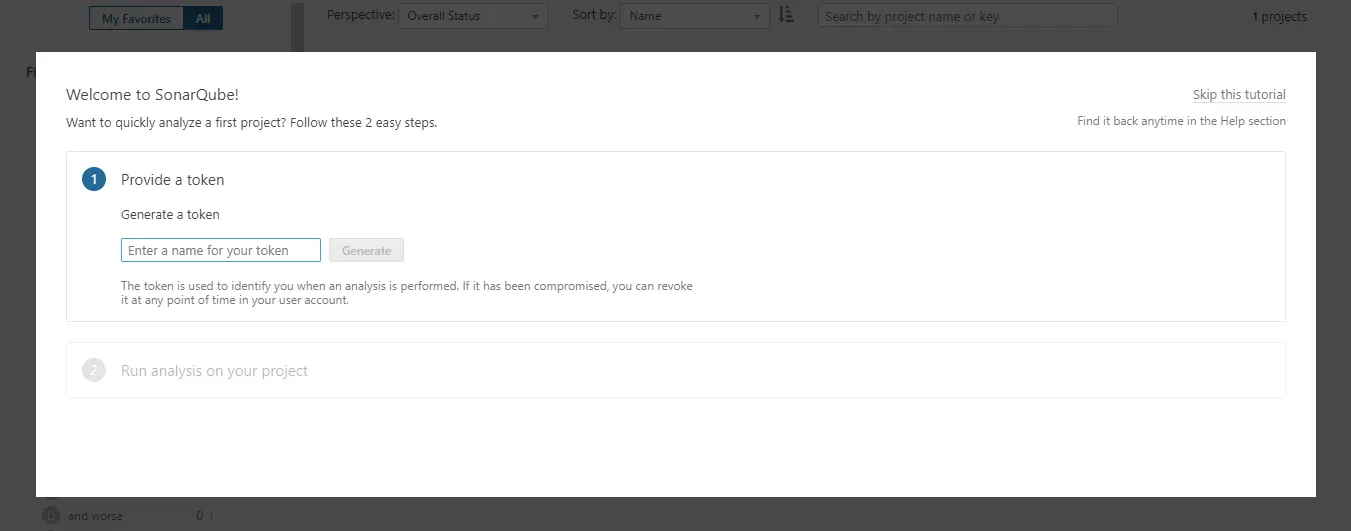The width and height of the screenshot is (1351, 531).
Task: Click 'Find it back anytime in the Help section'
Action: pos(1181,121)
